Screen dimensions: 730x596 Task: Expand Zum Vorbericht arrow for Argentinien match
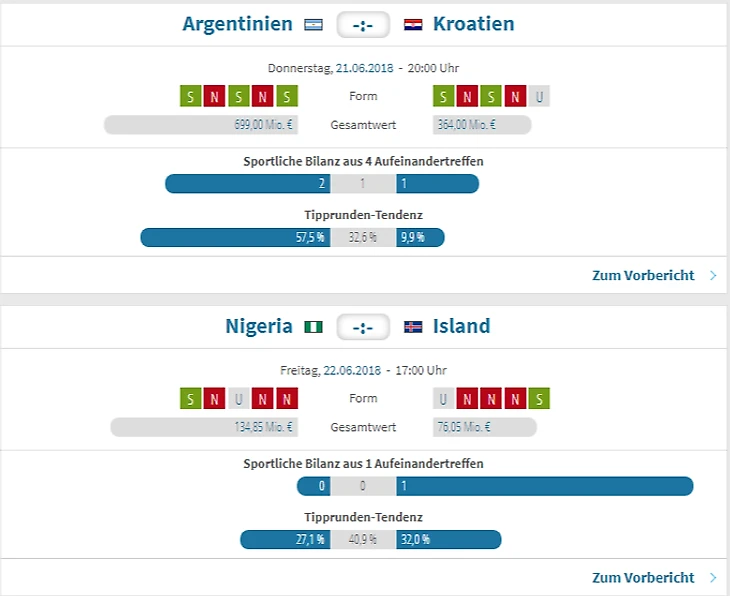(x=713, y=276)
